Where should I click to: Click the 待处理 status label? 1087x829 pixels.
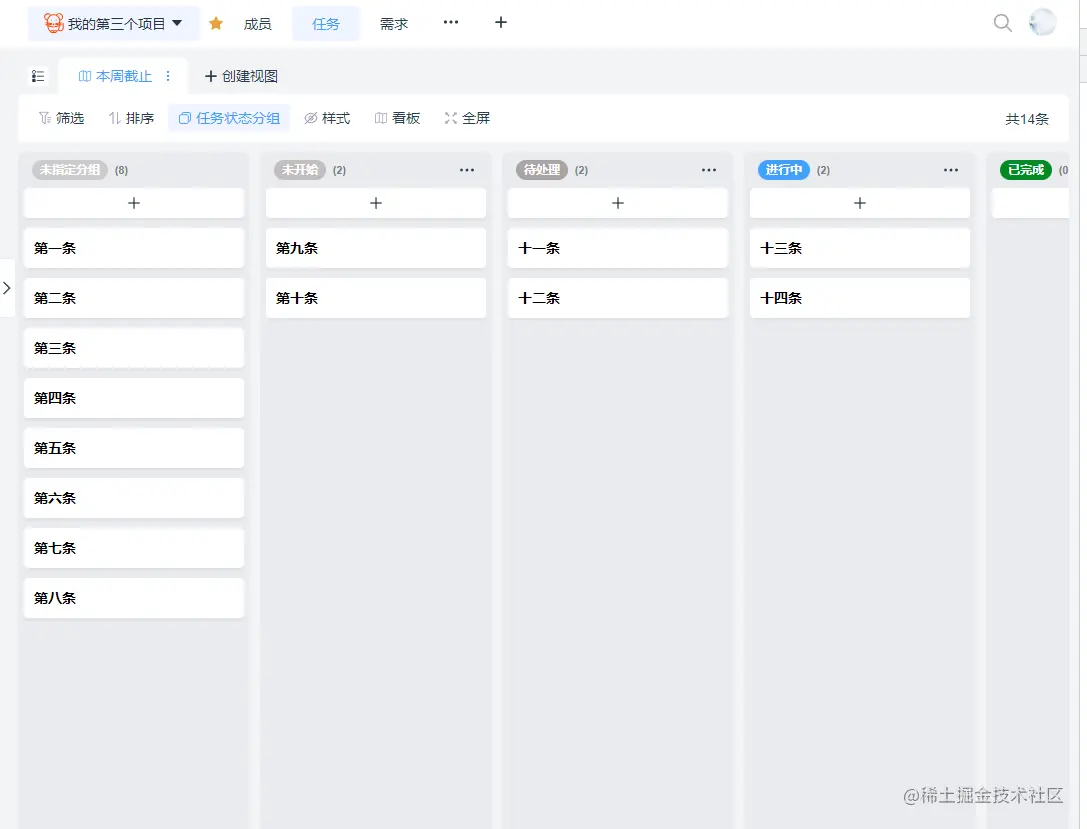[541, 170]
